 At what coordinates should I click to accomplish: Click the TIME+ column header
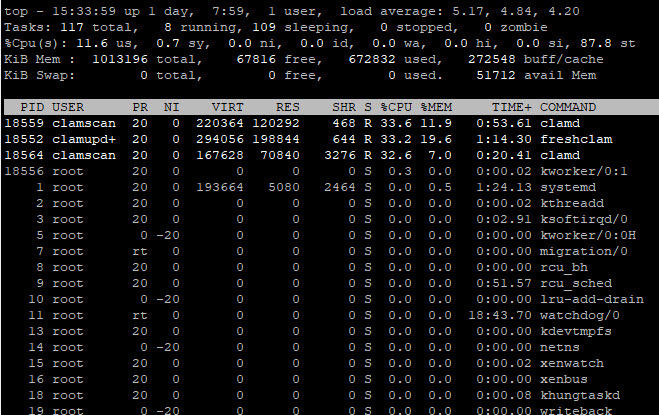pos(511,107)
